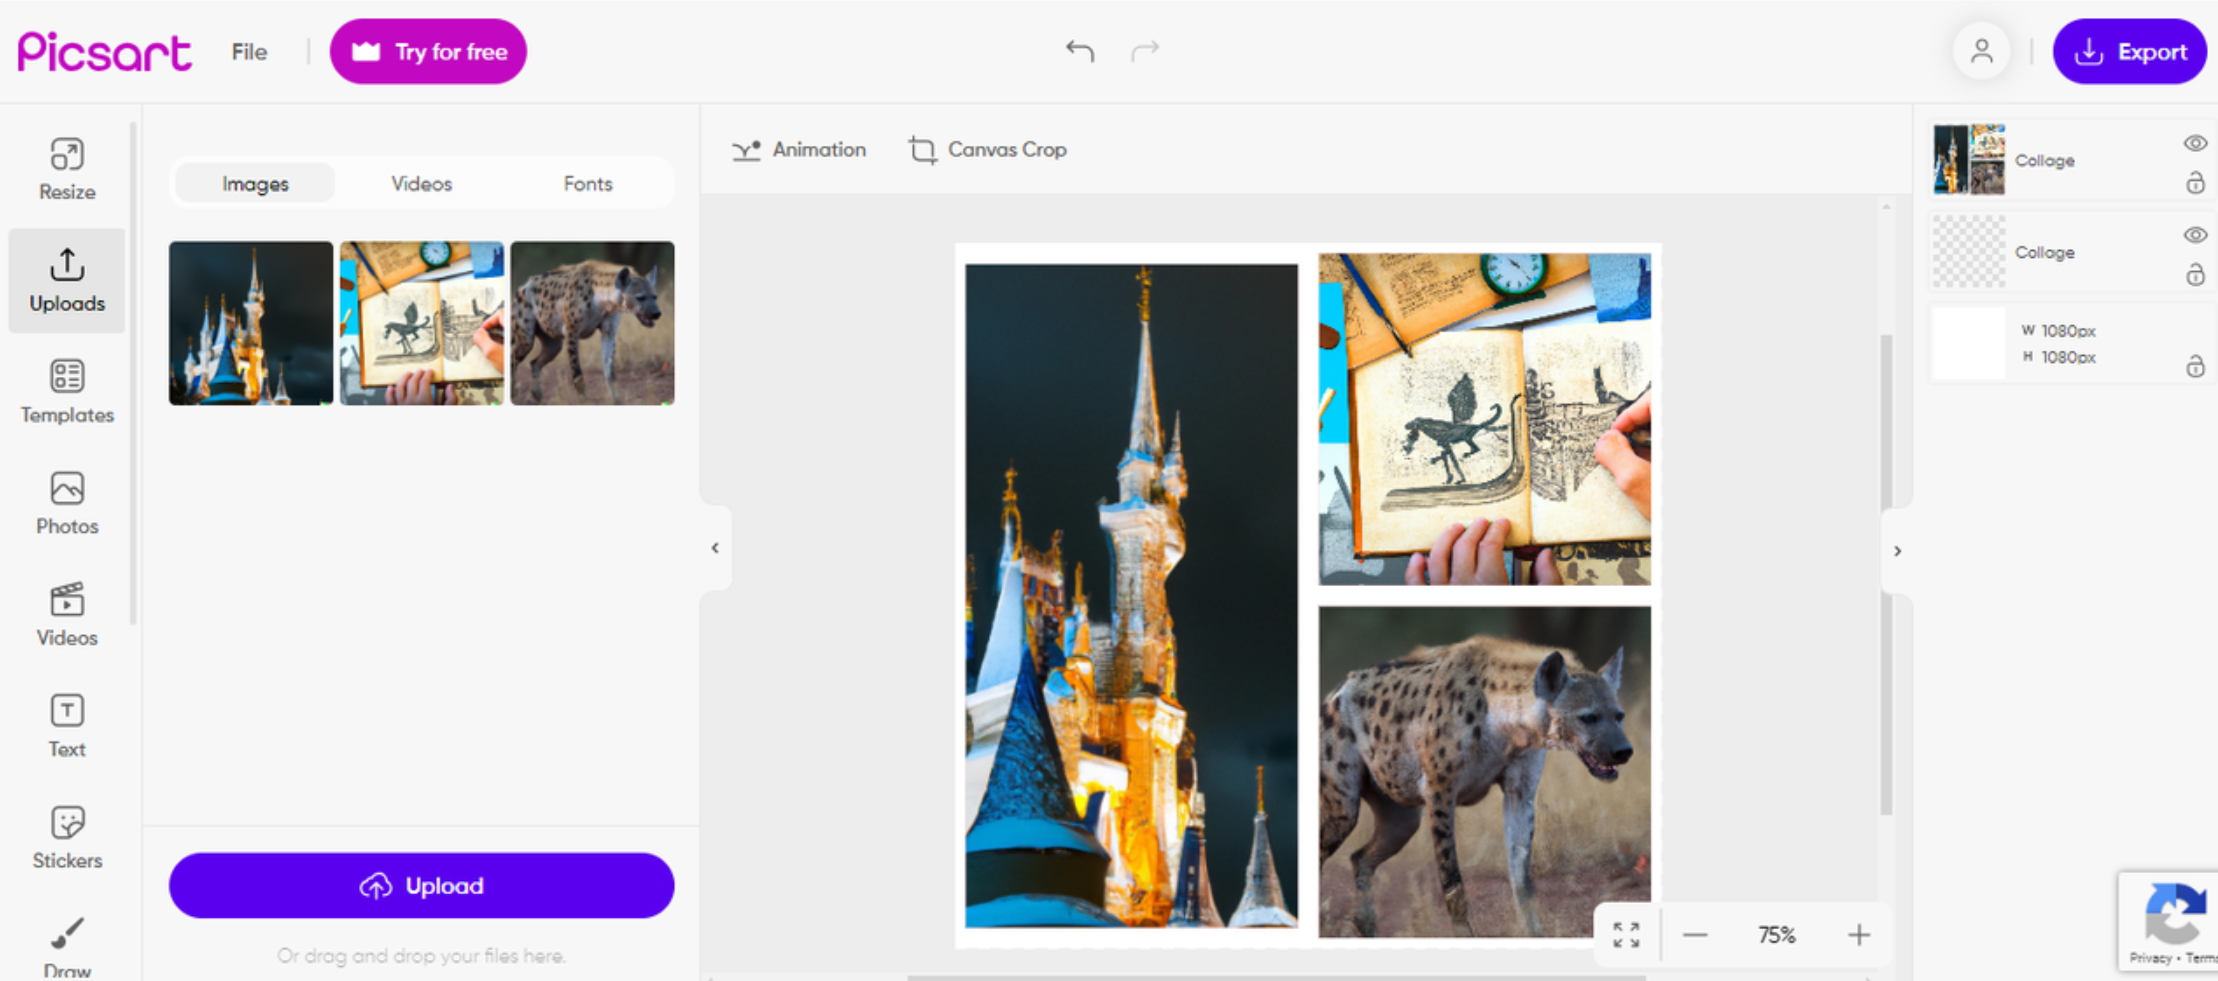Lock the second Collage layer
The height and width of the screenshot is (981, 2218).
point(2196,274)
